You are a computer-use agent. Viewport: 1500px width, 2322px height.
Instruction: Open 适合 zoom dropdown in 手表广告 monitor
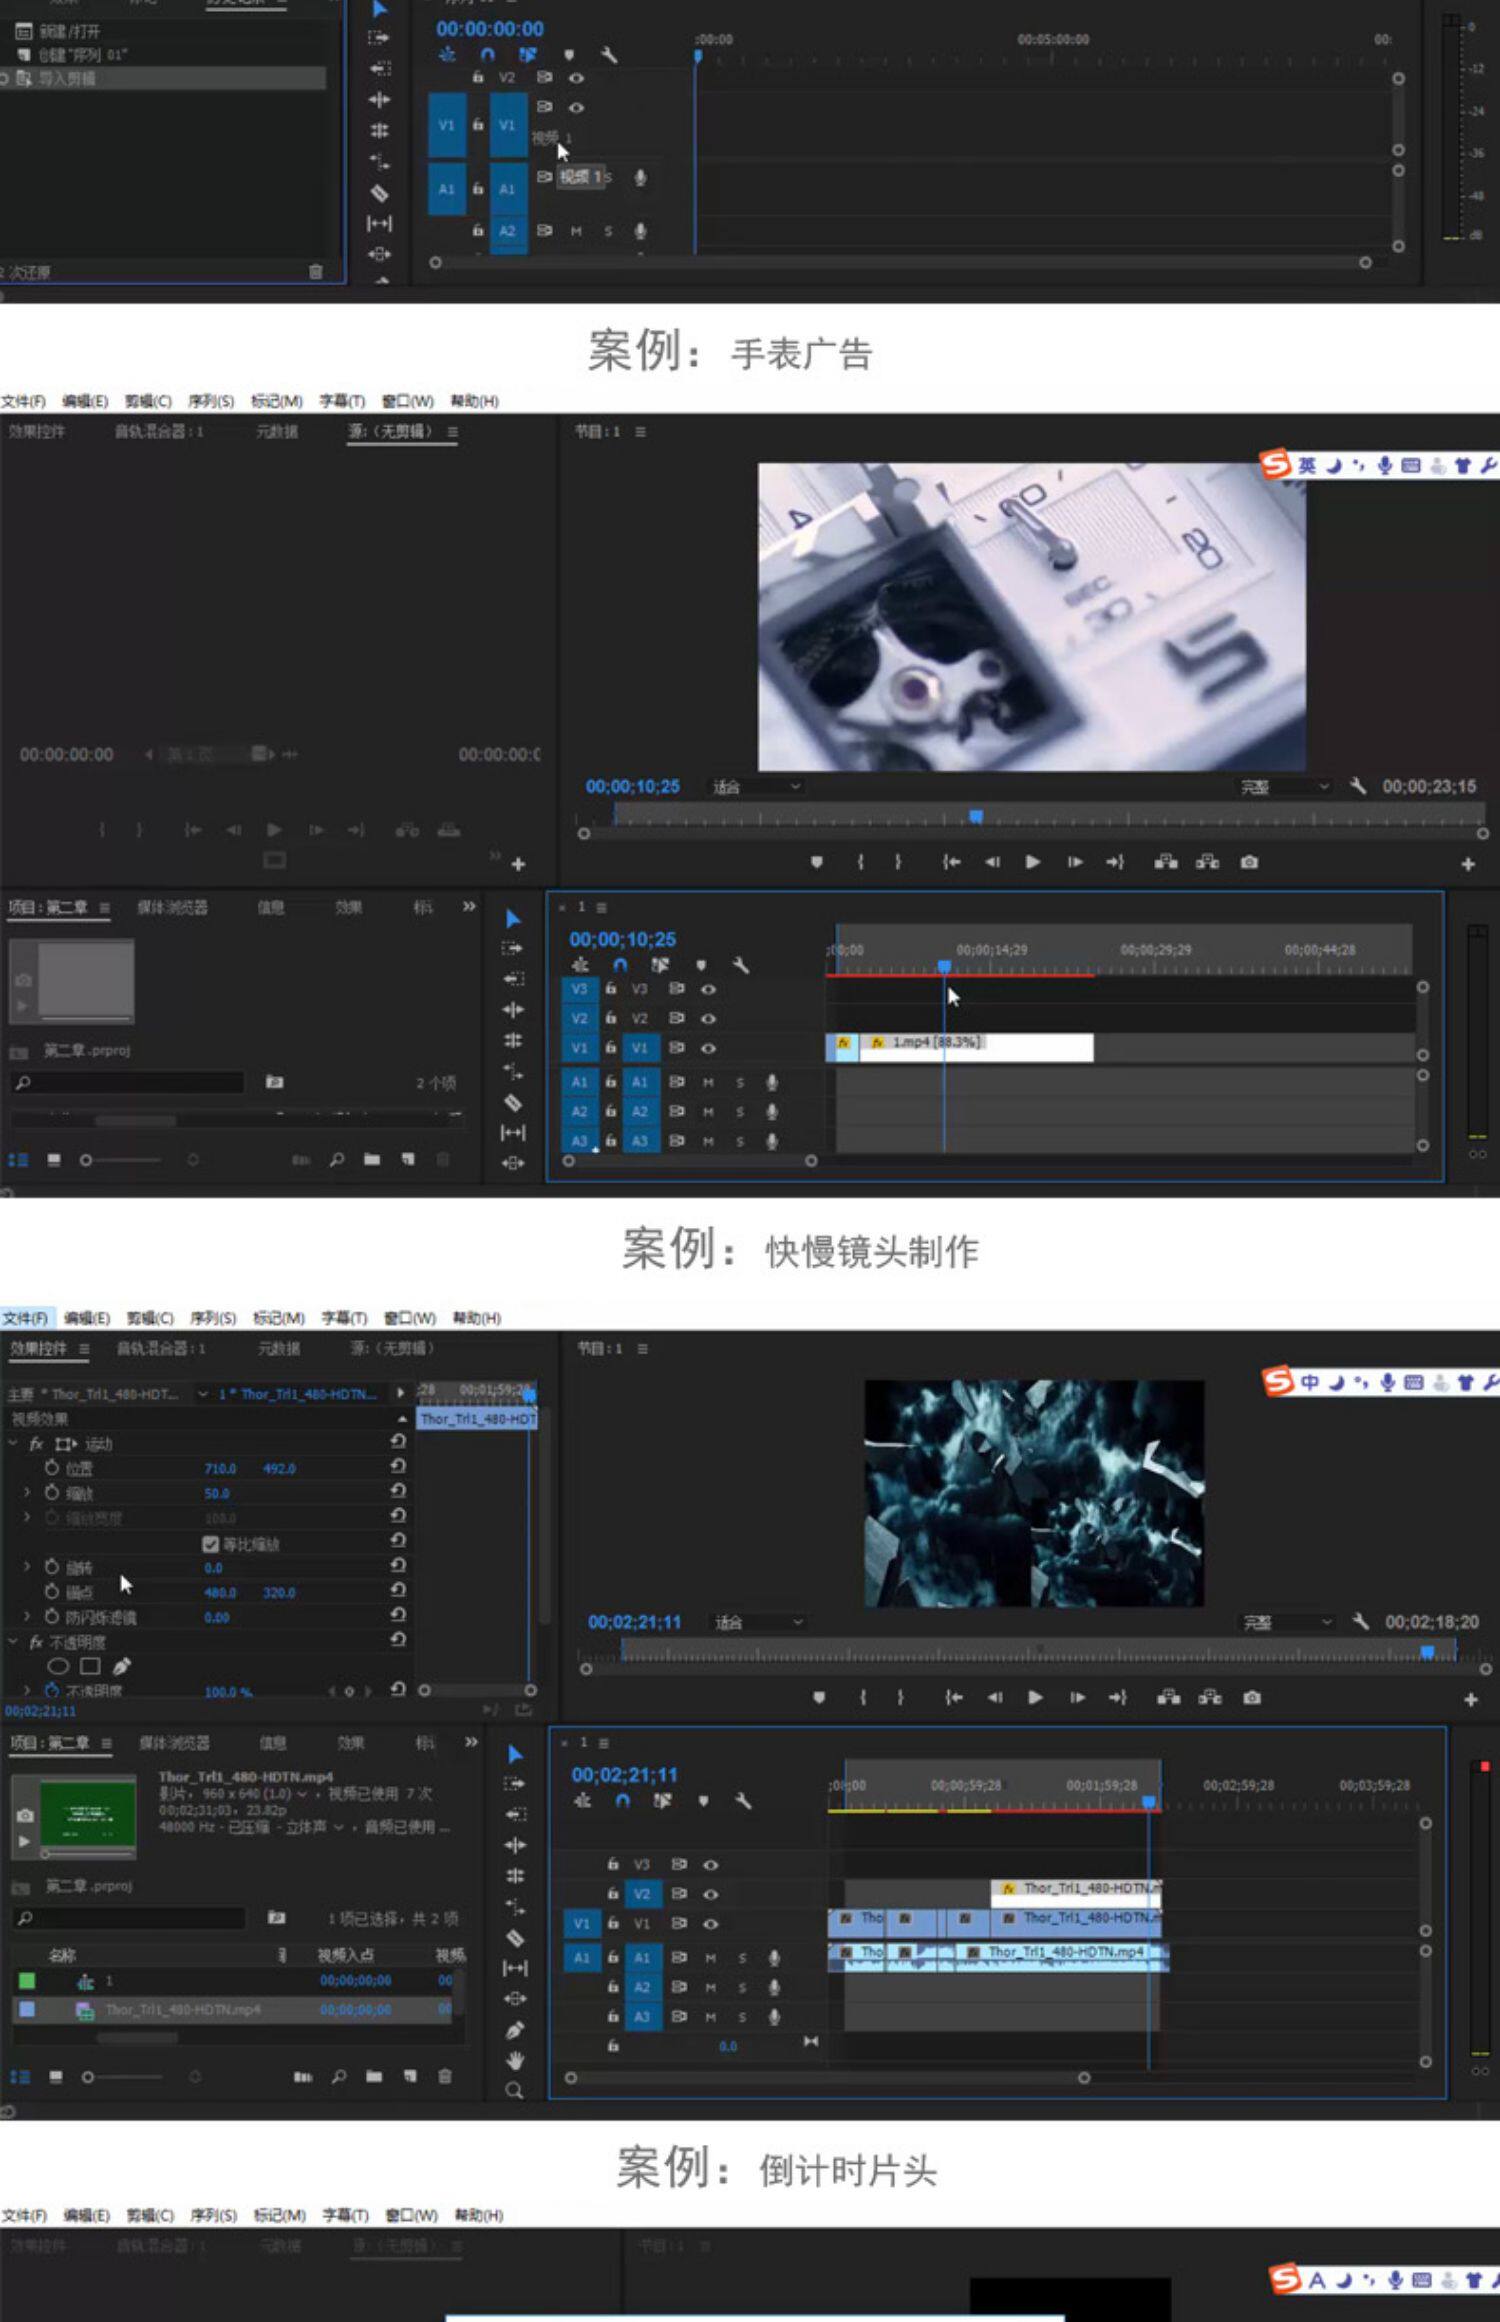[x=756, y=787]
